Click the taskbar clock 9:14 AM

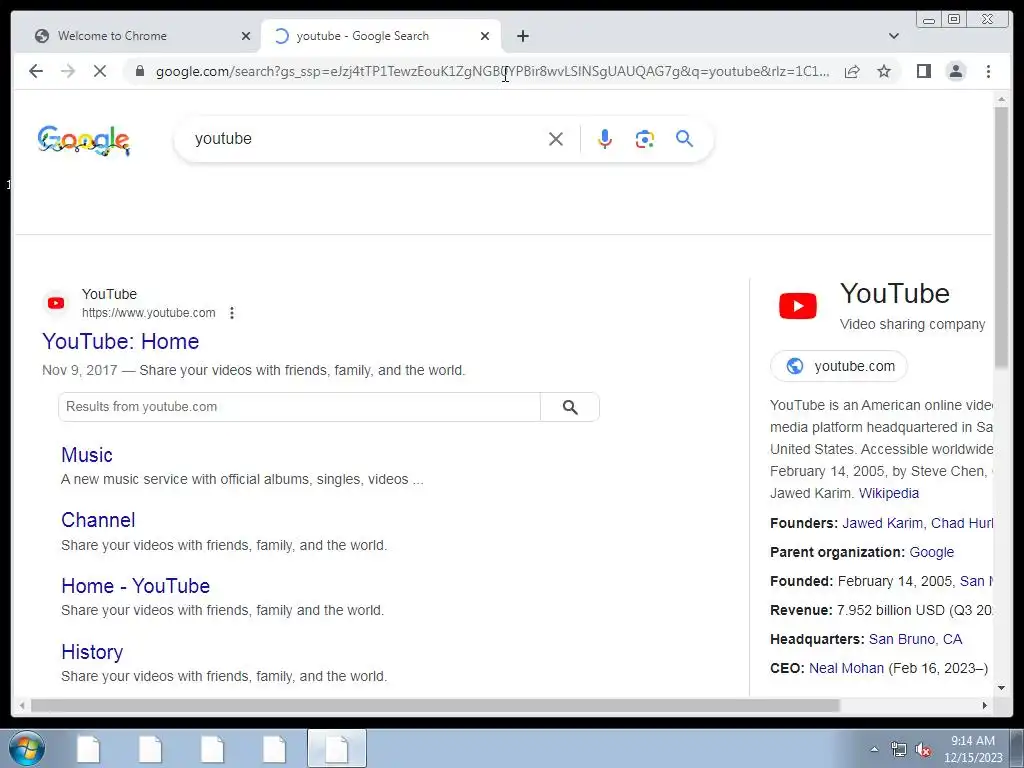click(972, 741)
